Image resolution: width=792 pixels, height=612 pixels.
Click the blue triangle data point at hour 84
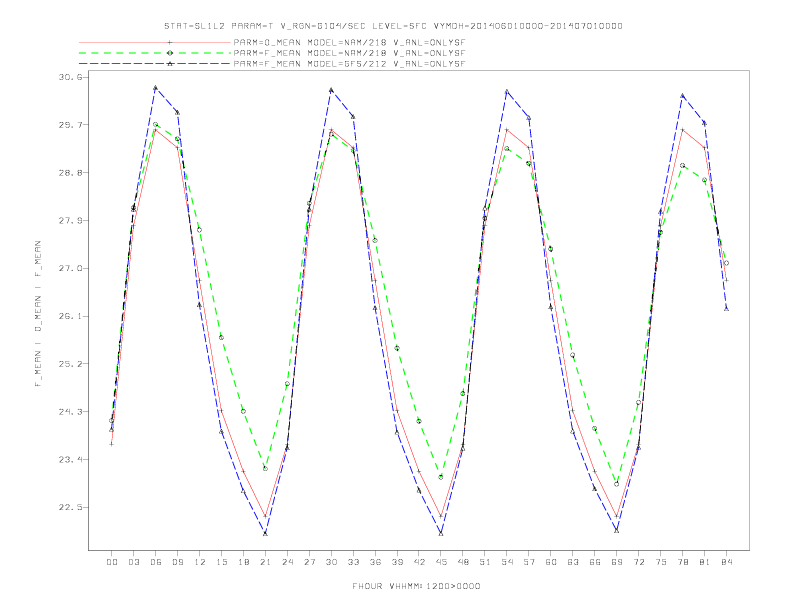click(726, 309)
